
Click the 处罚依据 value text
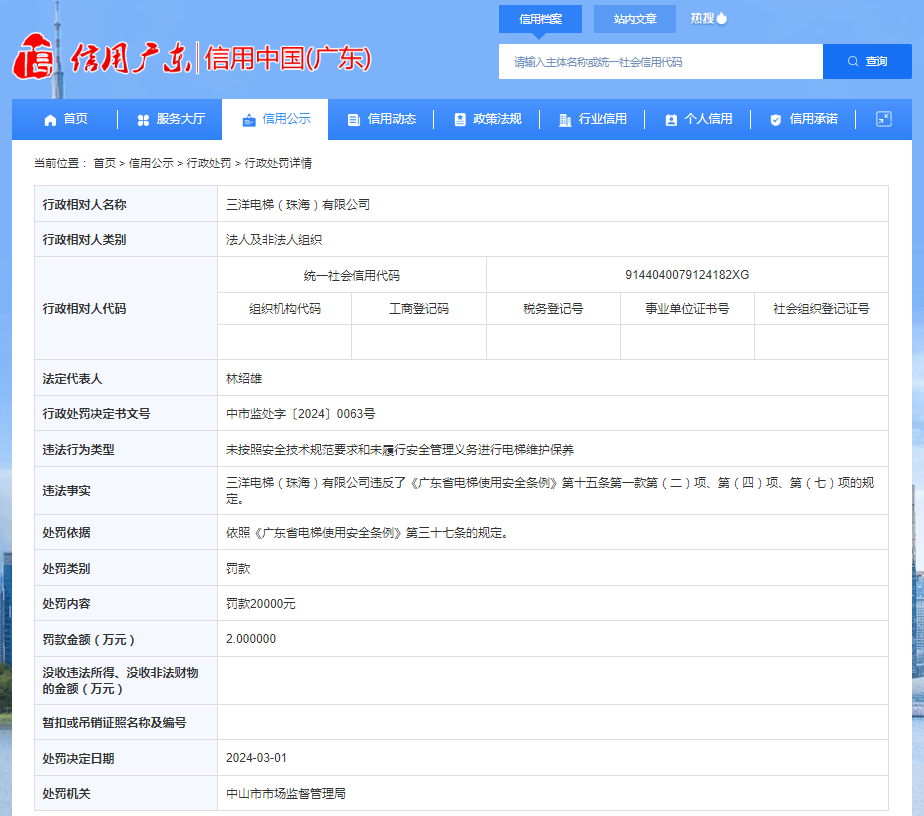pyautogui.click(x=367, y=533)
